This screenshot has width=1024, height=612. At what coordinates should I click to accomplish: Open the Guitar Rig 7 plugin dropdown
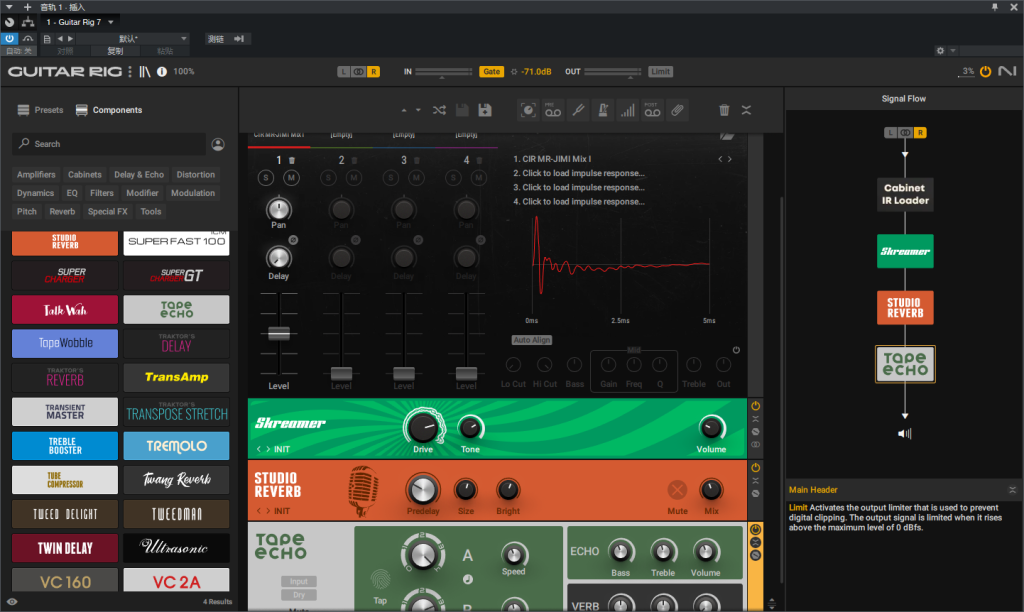click(x=80, y=22)
